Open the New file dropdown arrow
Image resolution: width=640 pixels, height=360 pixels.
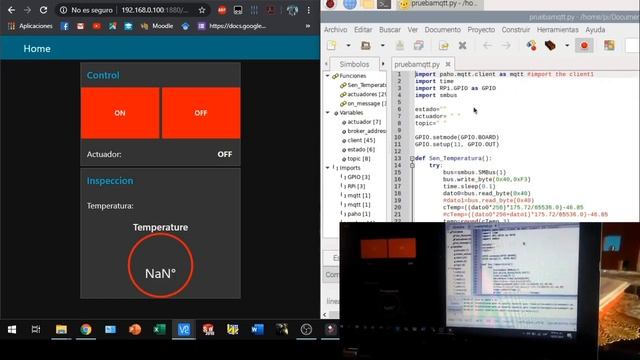tap(348, 45)
